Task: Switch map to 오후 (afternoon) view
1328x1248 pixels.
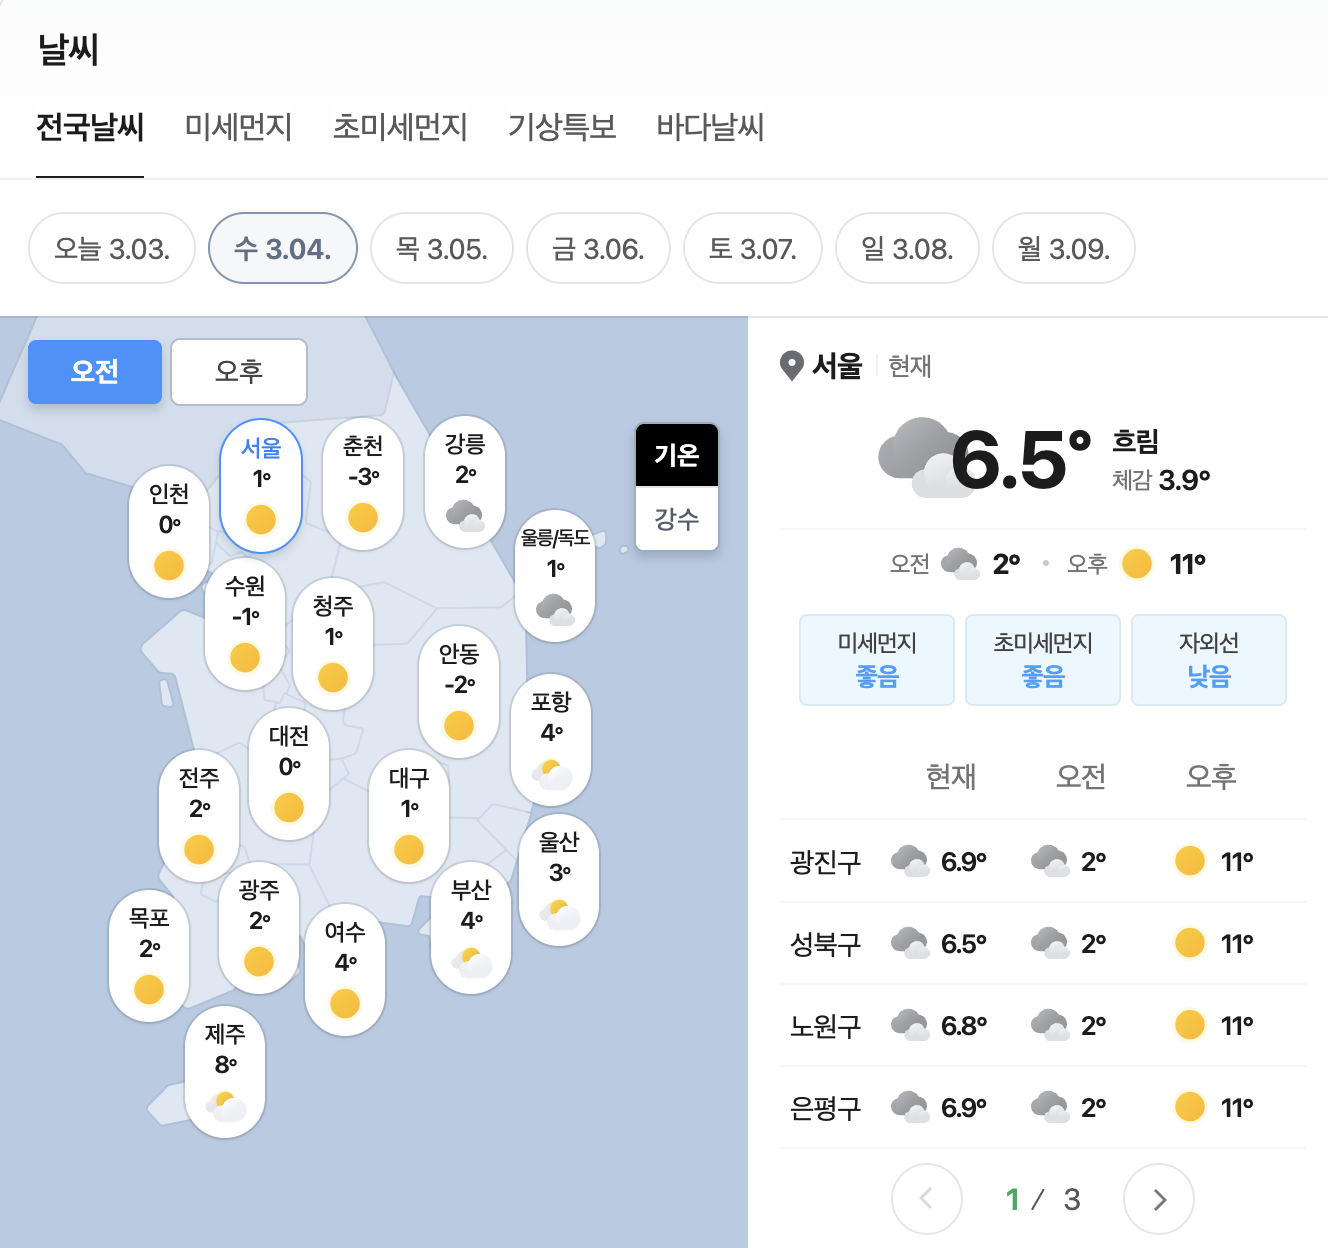Action: pos(239,372)
